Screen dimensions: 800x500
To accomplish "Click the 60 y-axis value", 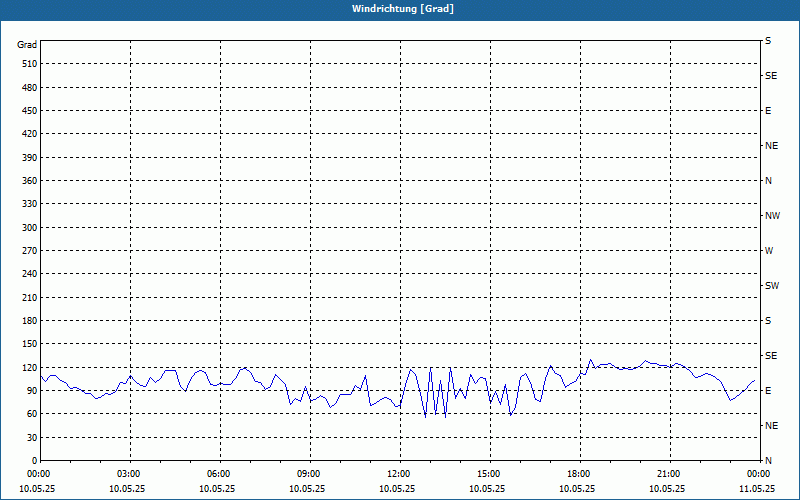I will coord(32,414).
